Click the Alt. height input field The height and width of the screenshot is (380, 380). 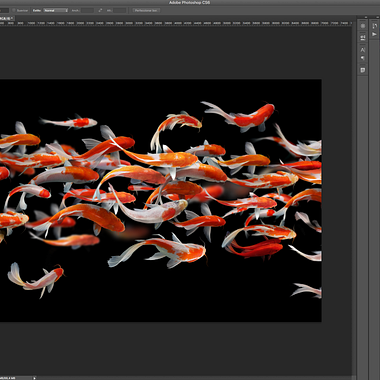point(120,11)
